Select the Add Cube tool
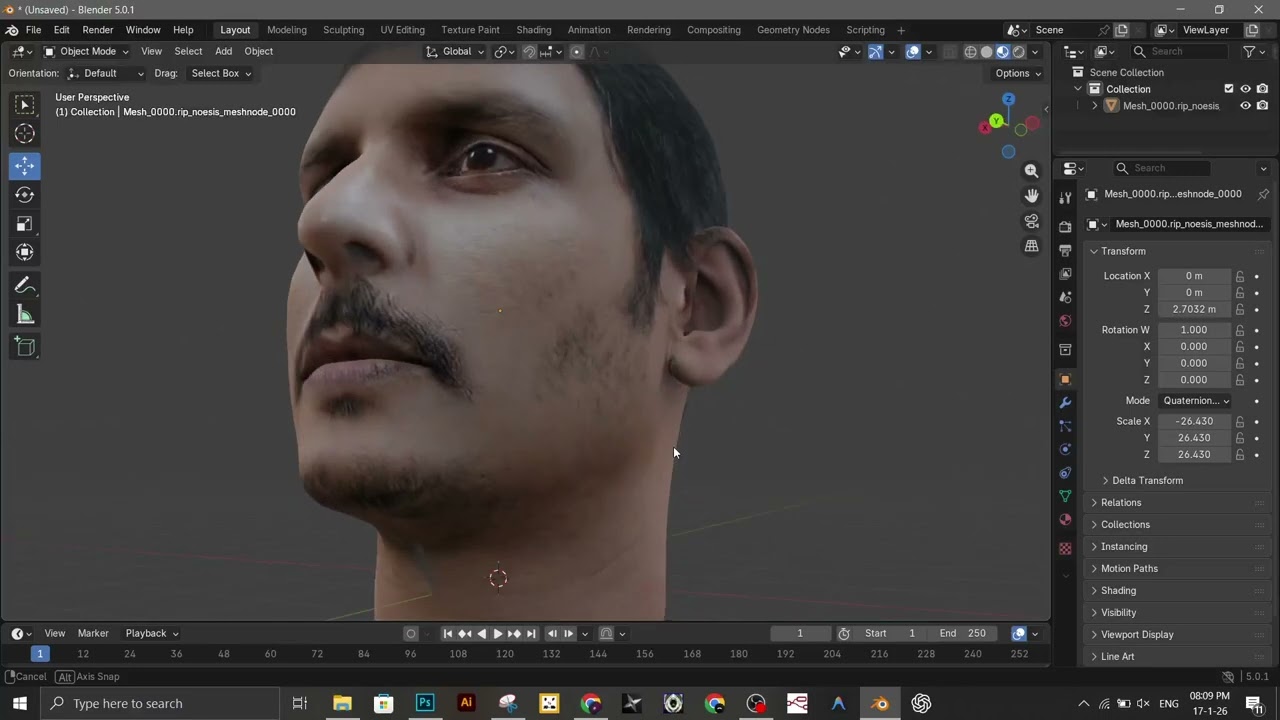Screen dimensions: 1280x720 25,347
